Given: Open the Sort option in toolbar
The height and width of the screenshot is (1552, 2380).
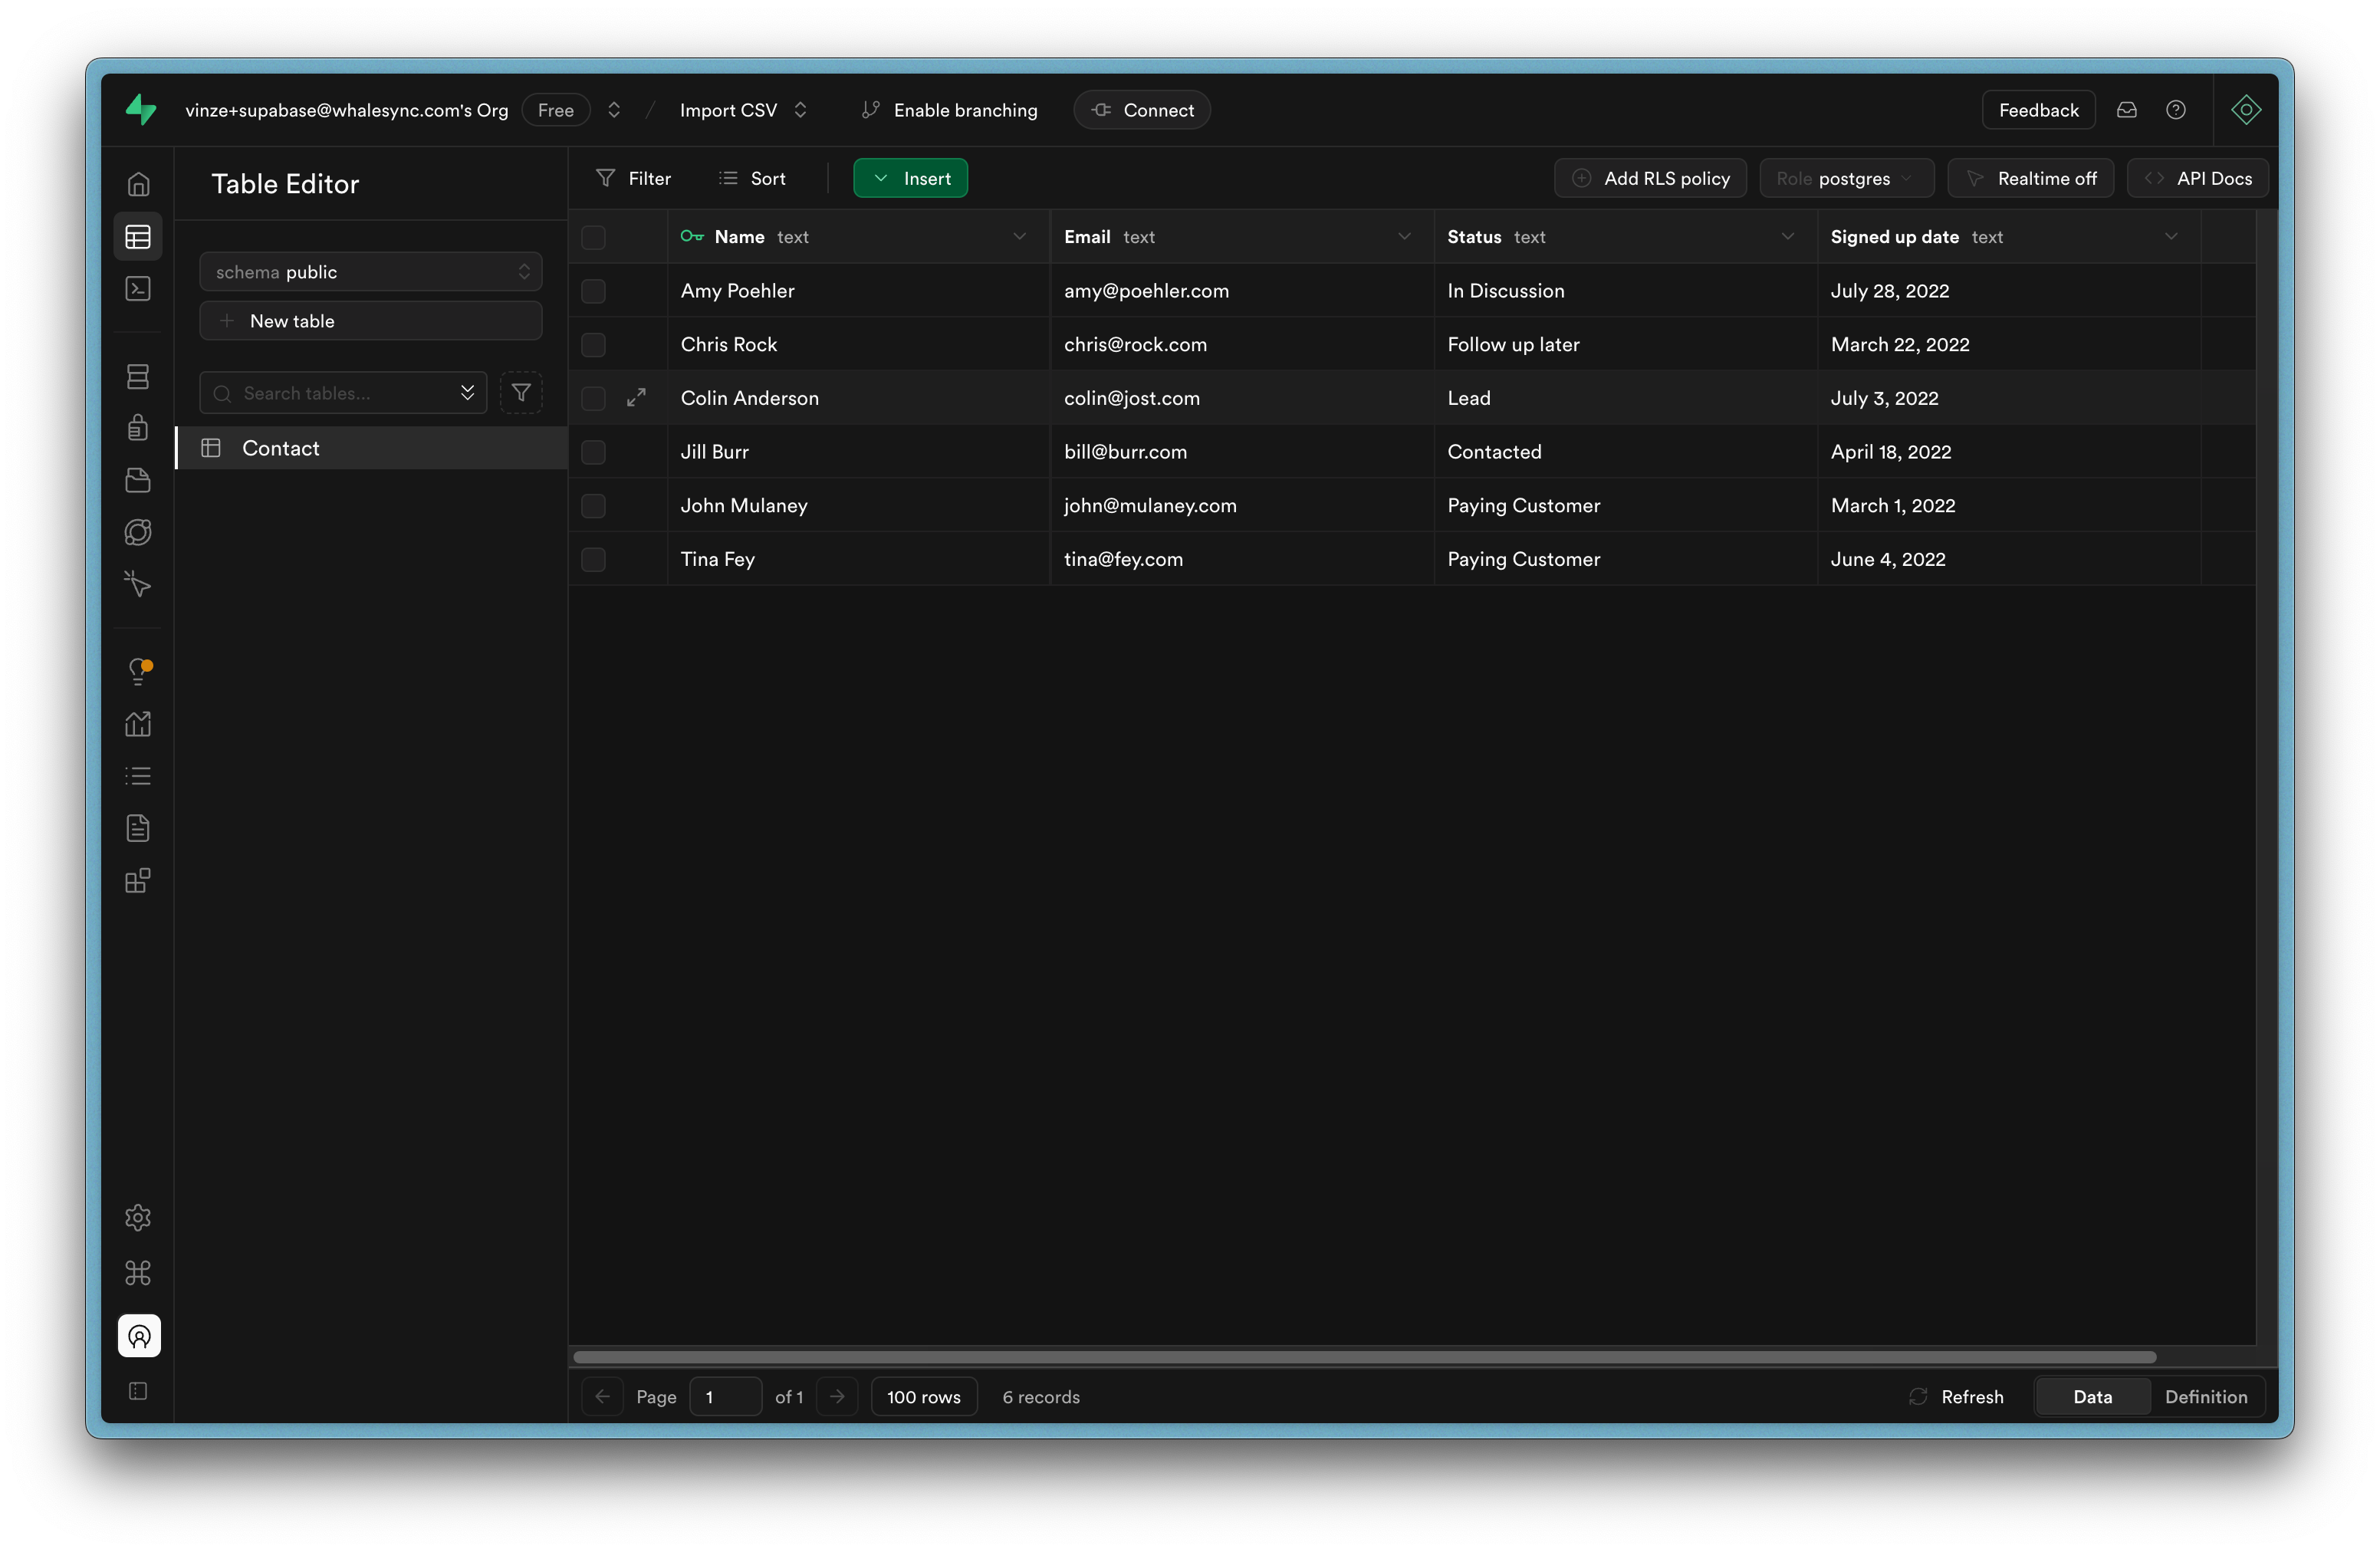Looking at the screenshot, I should click(753, 178).
